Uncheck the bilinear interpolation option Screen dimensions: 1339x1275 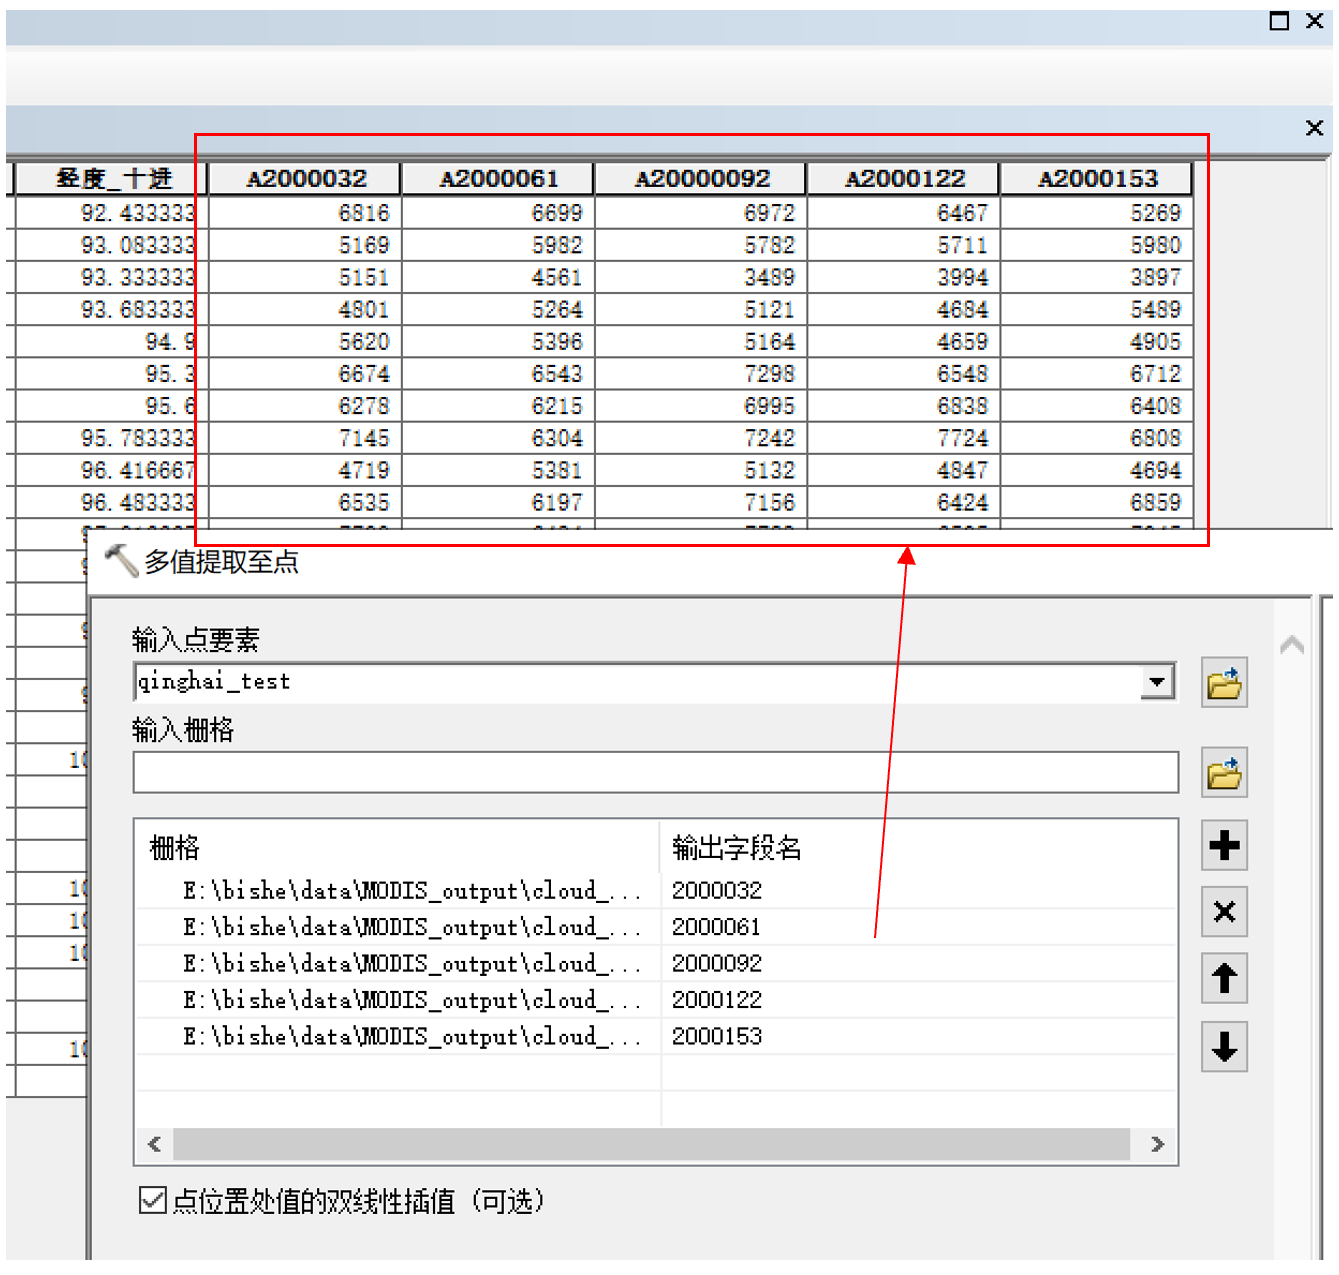point(151,1201)
